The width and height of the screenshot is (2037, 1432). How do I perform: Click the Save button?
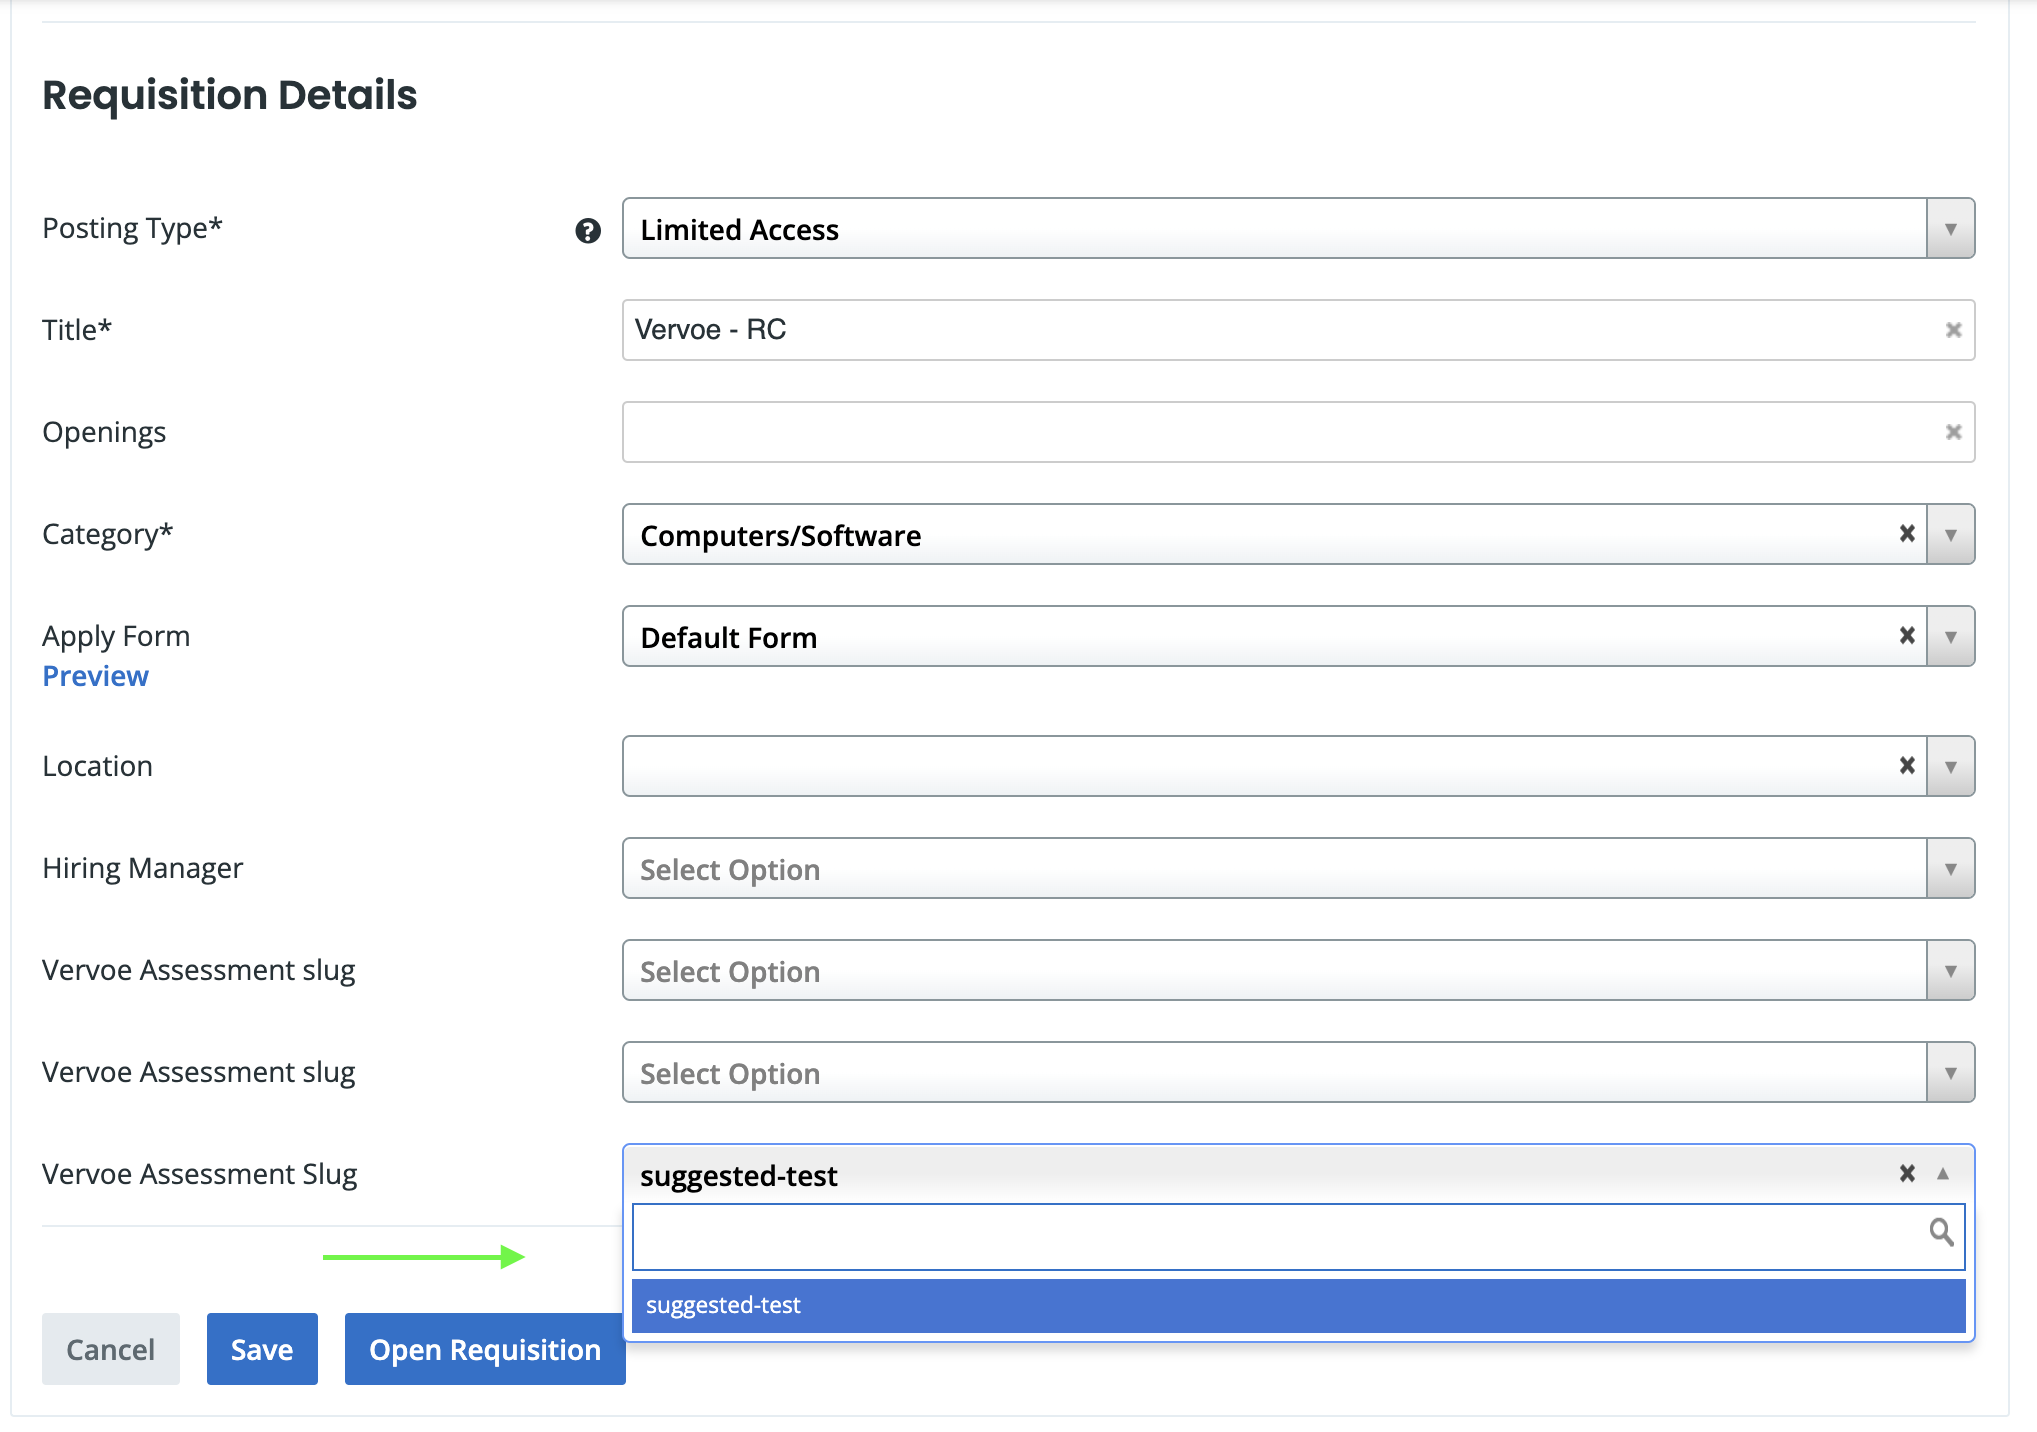point(262,1349)
